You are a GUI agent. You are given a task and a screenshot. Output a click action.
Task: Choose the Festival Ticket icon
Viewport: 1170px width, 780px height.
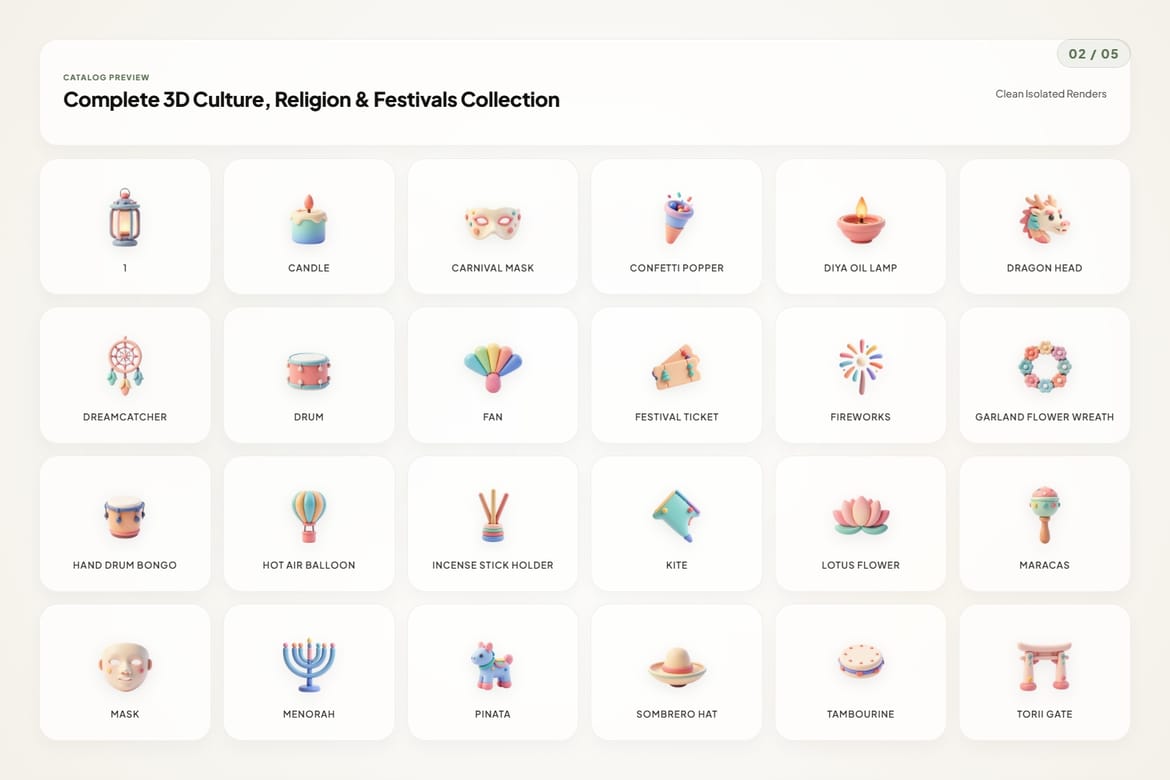[677, 368]
